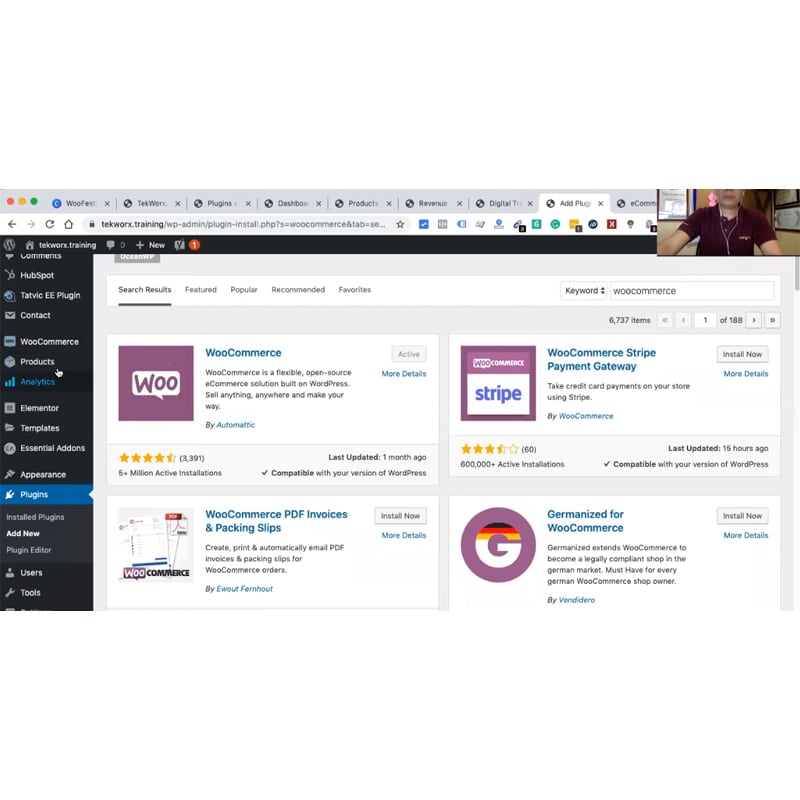Open the Keyword search type dropdown

(584, 291)
